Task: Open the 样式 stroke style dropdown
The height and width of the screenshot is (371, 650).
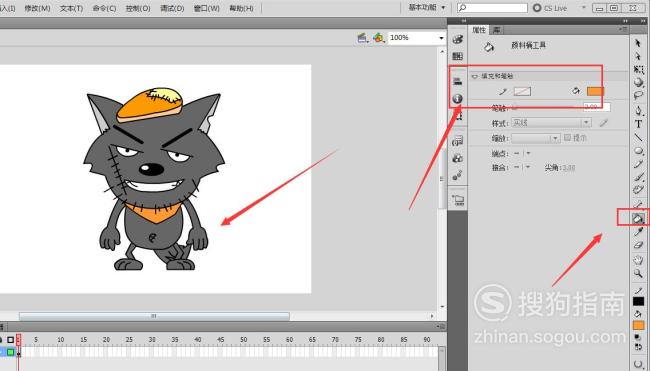Action: tap(551, 123)
